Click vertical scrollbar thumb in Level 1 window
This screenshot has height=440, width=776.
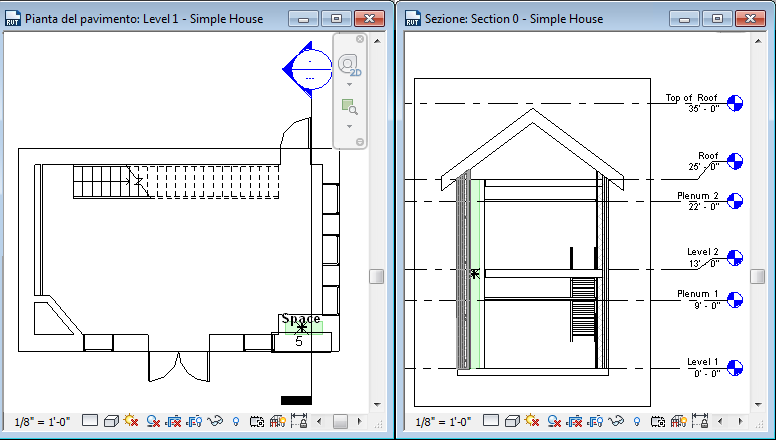pos(377,276)
